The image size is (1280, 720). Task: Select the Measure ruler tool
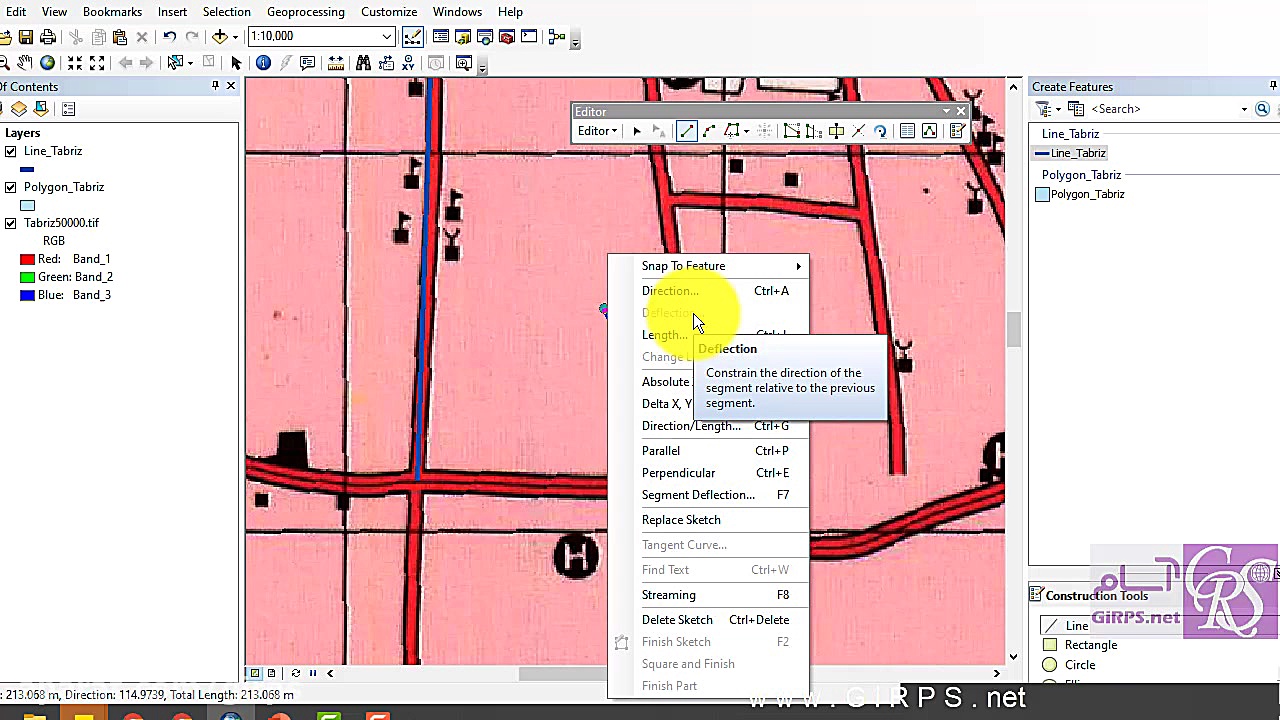tap(336, 63)
